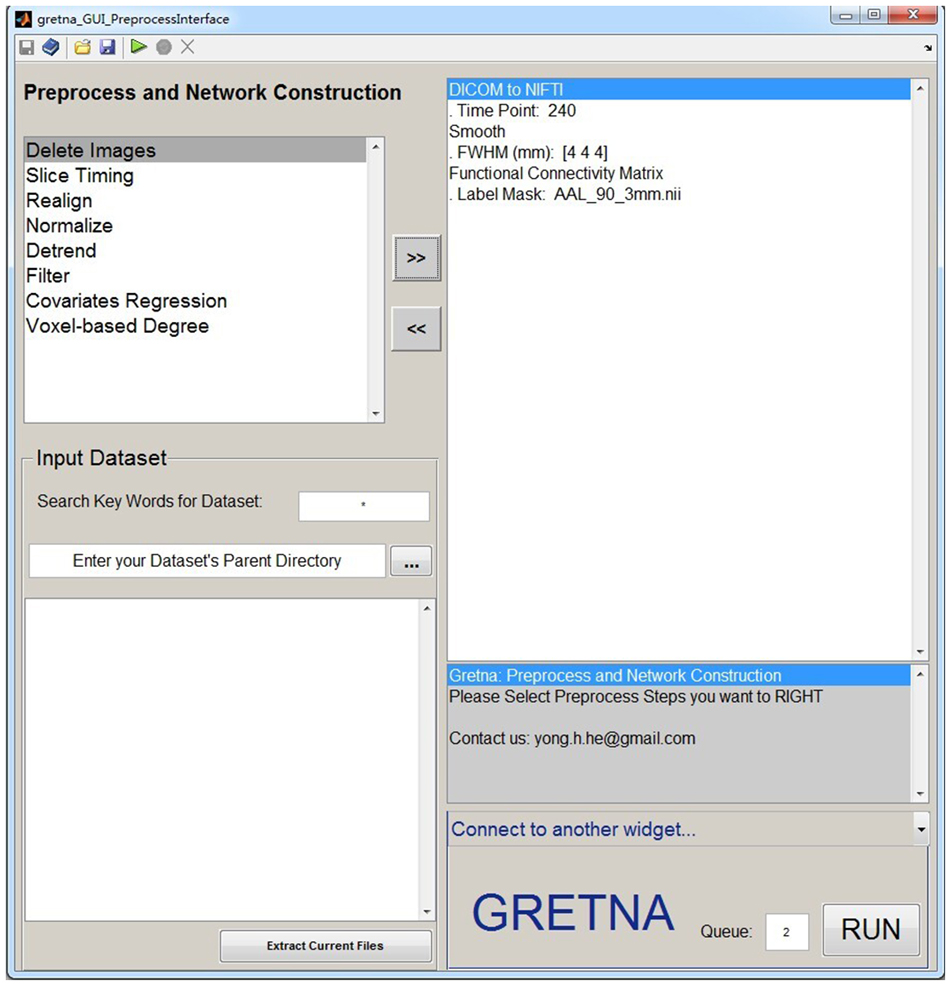Screen dimensions: 950x985
Task: Click up arrow of pipeline list scrollbar
Action: point(920,89)
